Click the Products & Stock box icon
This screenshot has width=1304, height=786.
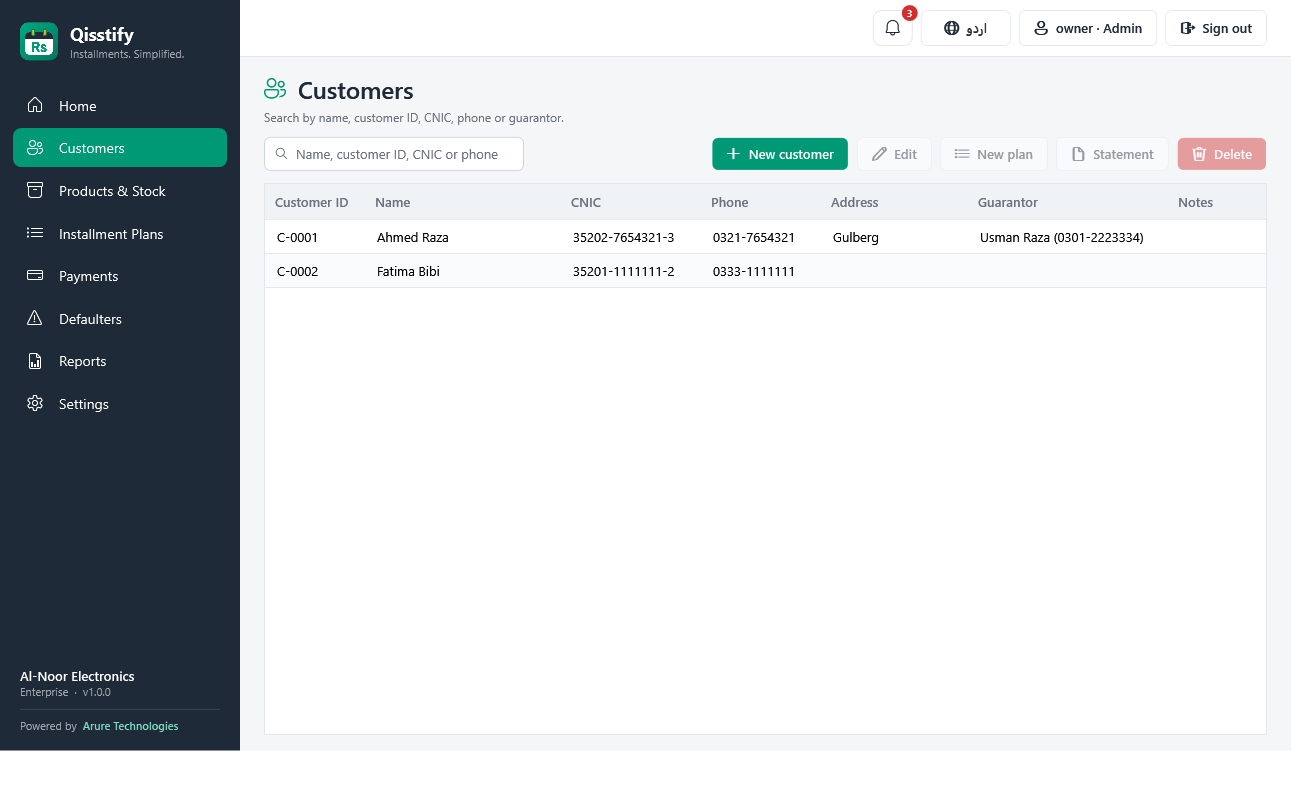tap(35, 190)
